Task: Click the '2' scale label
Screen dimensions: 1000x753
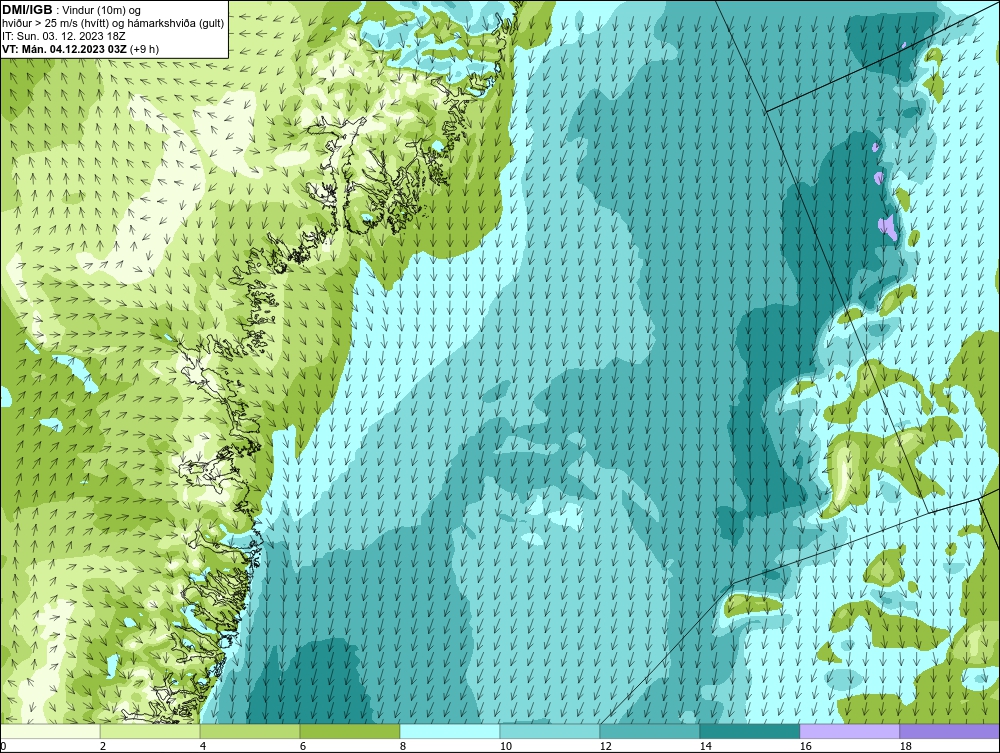Action: coord(103,746)
